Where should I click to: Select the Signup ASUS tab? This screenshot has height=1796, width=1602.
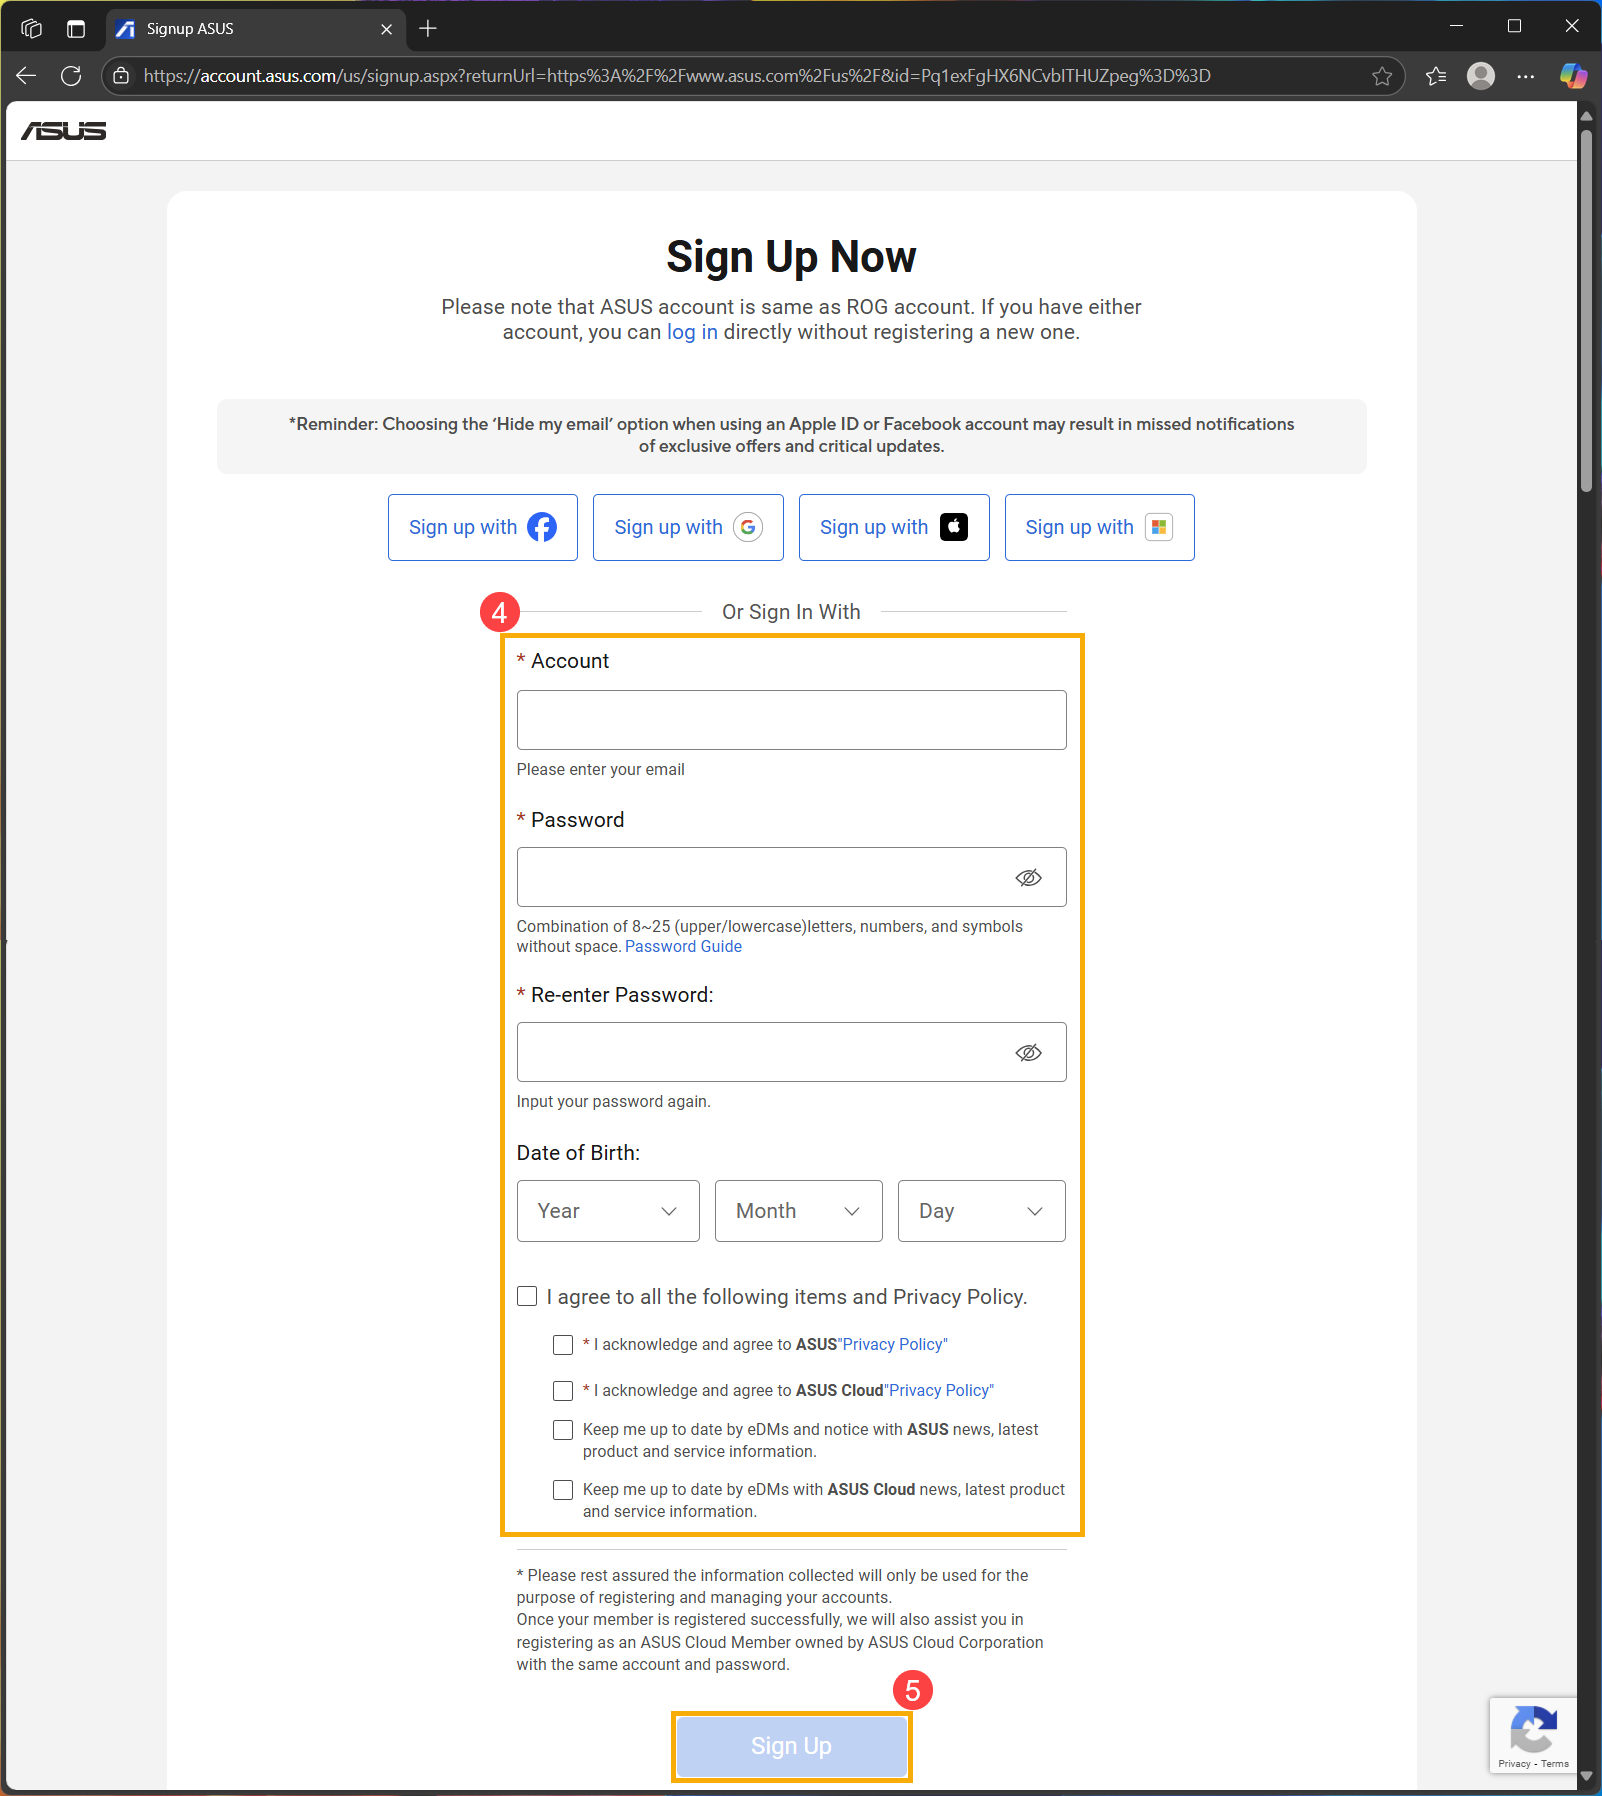click(x=256, y=29)
